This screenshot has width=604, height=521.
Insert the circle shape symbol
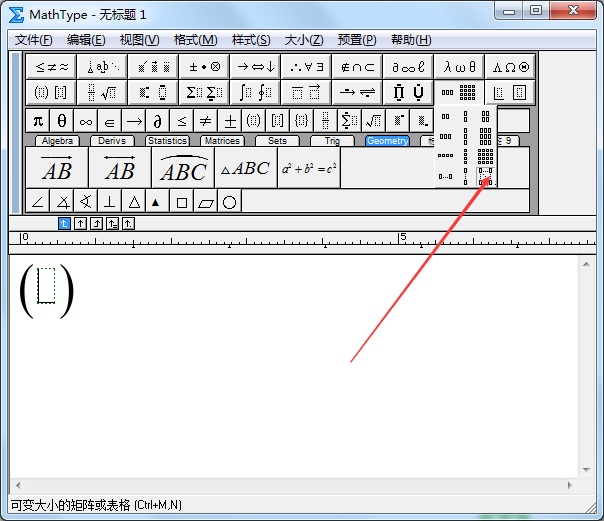click(x=229, y=202)
